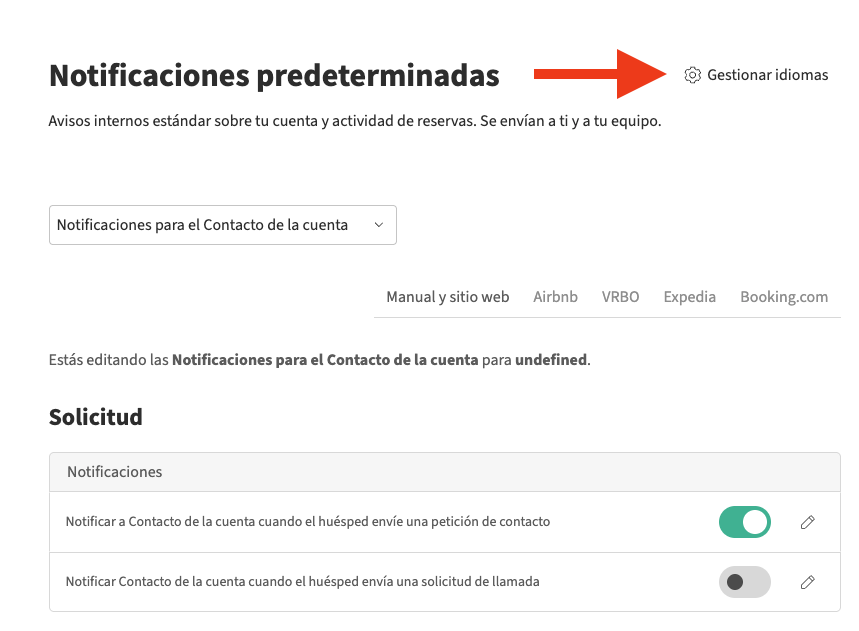Click the Notificaciones predeterminadas page heading
Screen dimensions: 859x631
coord(274,75)
